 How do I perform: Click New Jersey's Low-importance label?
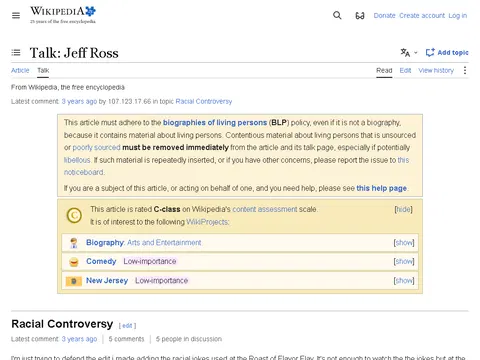[x=161, y=281]
